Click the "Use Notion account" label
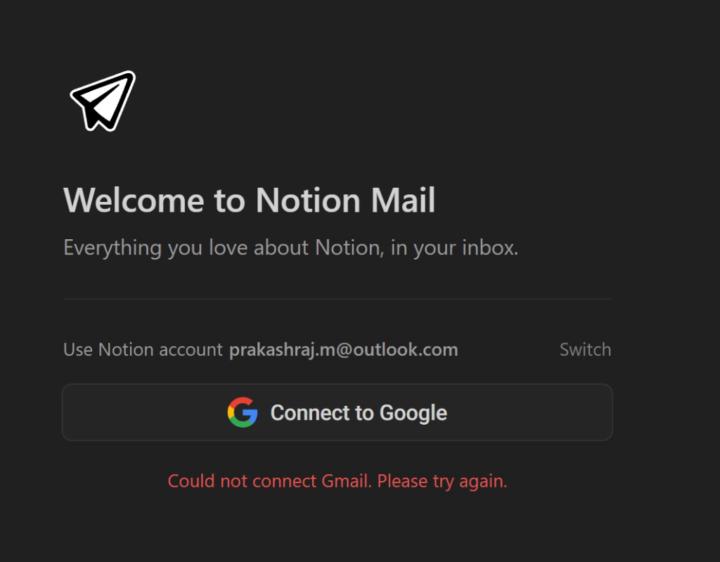 pyautogui.click(x=142, y=349)
